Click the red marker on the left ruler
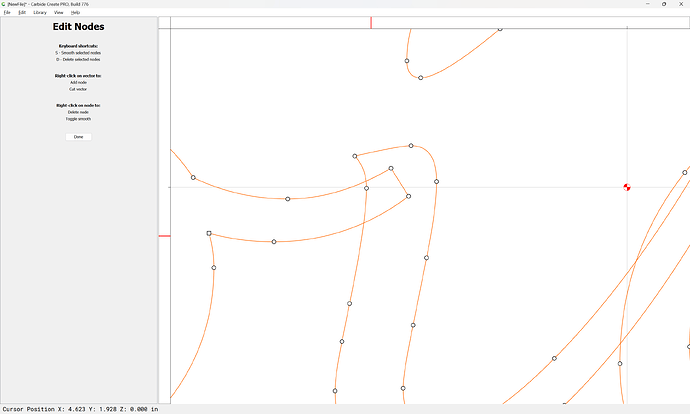Viewport: 690px width, 414px height. click(164, 236)
